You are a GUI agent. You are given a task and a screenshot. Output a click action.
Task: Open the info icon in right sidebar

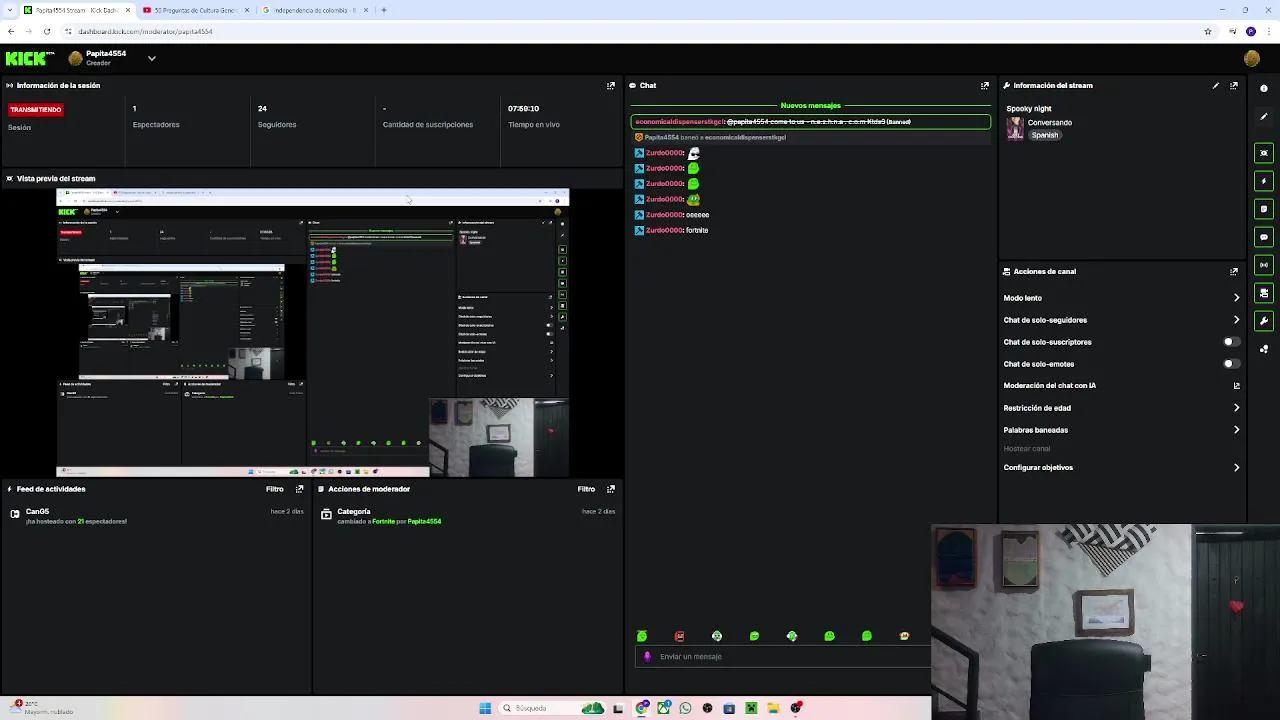coord(1264,88)
